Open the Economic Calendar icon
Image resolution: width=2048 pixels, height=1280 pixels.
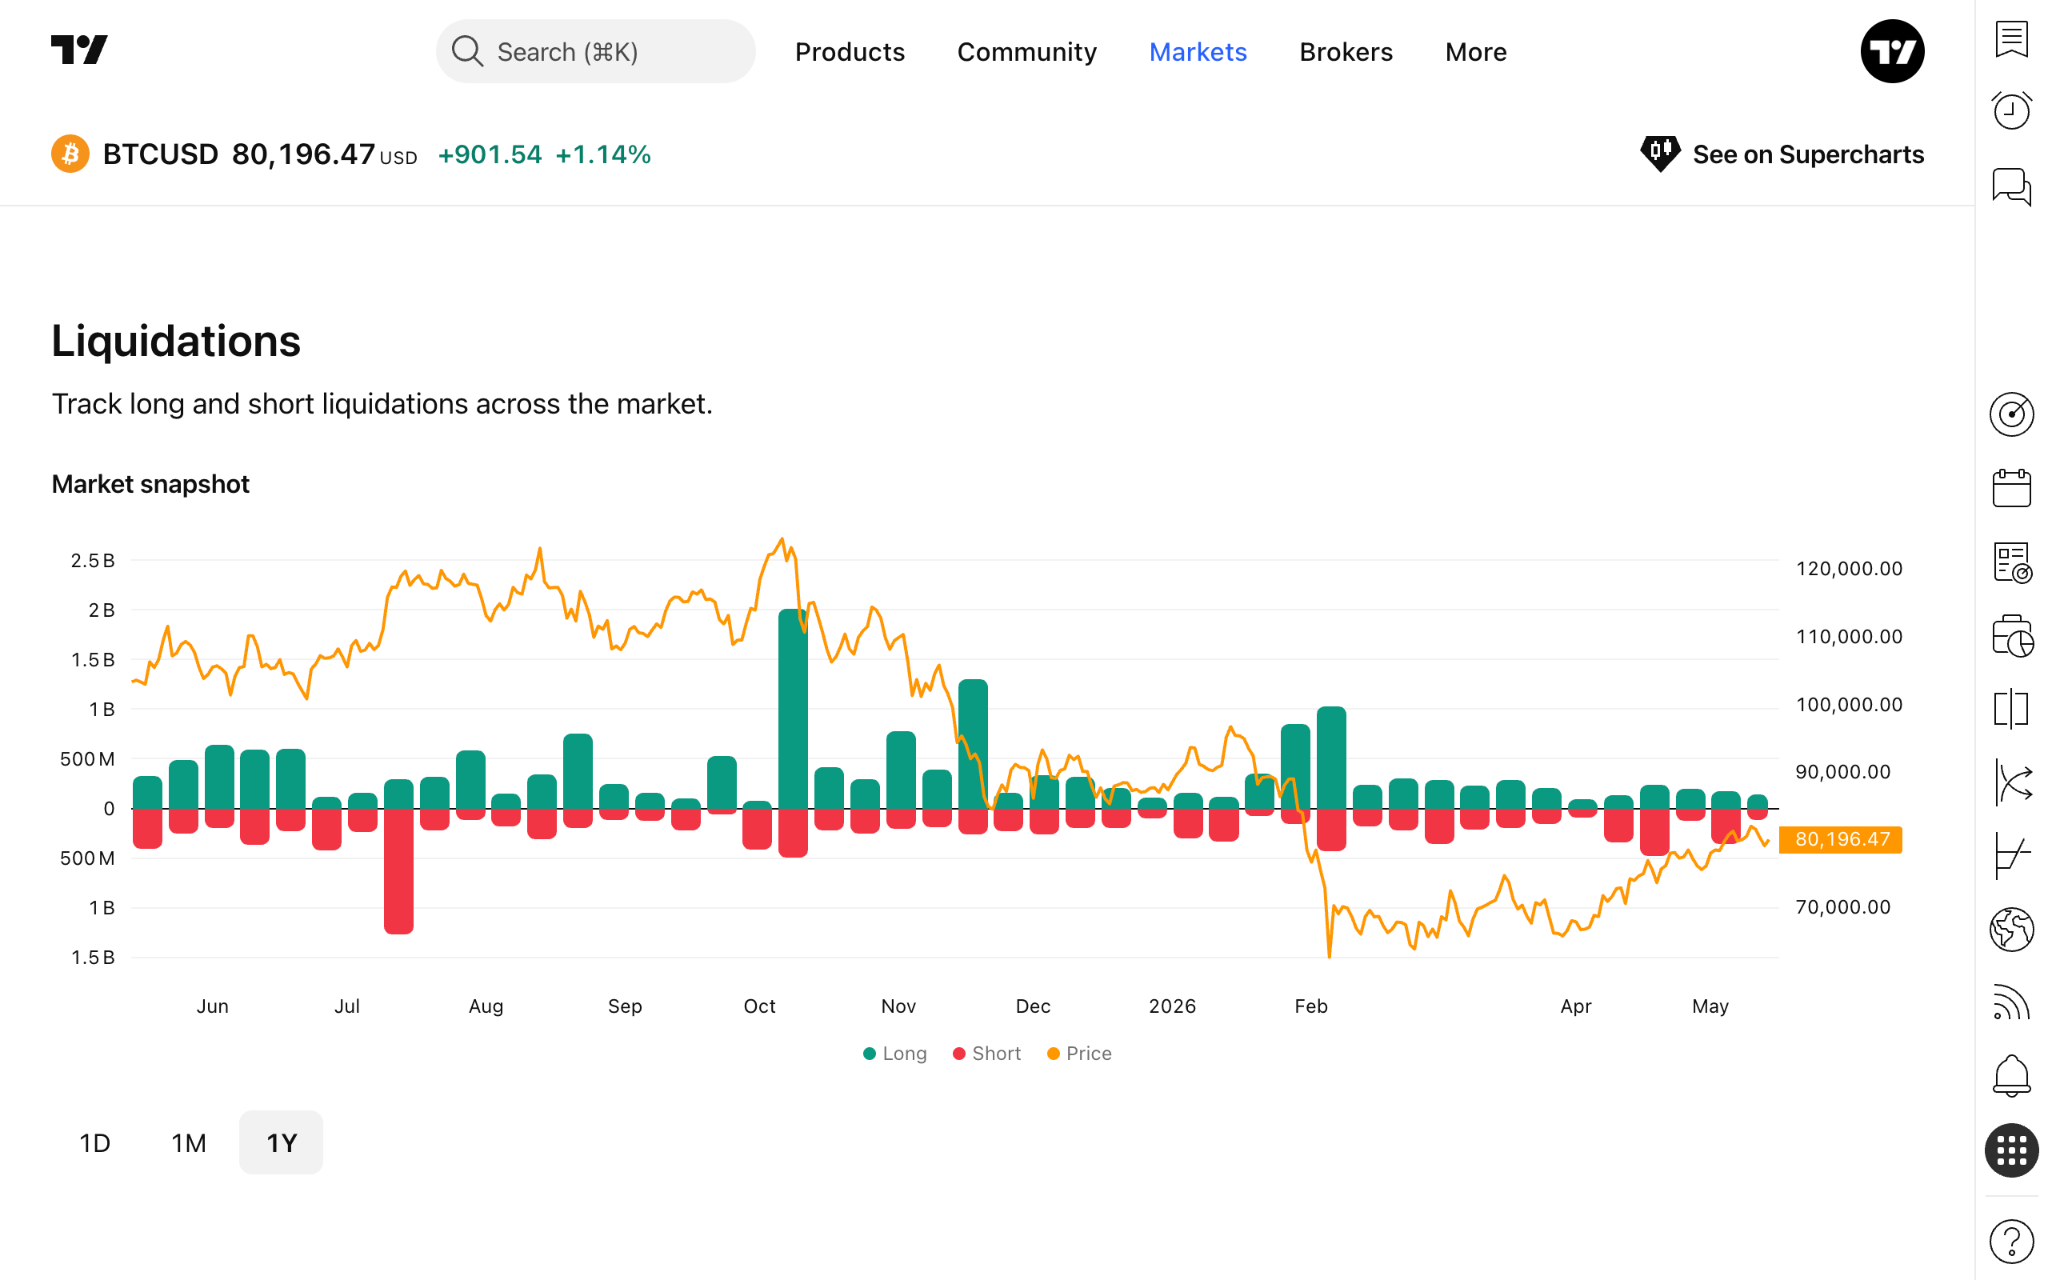(x=2011, y=488)
